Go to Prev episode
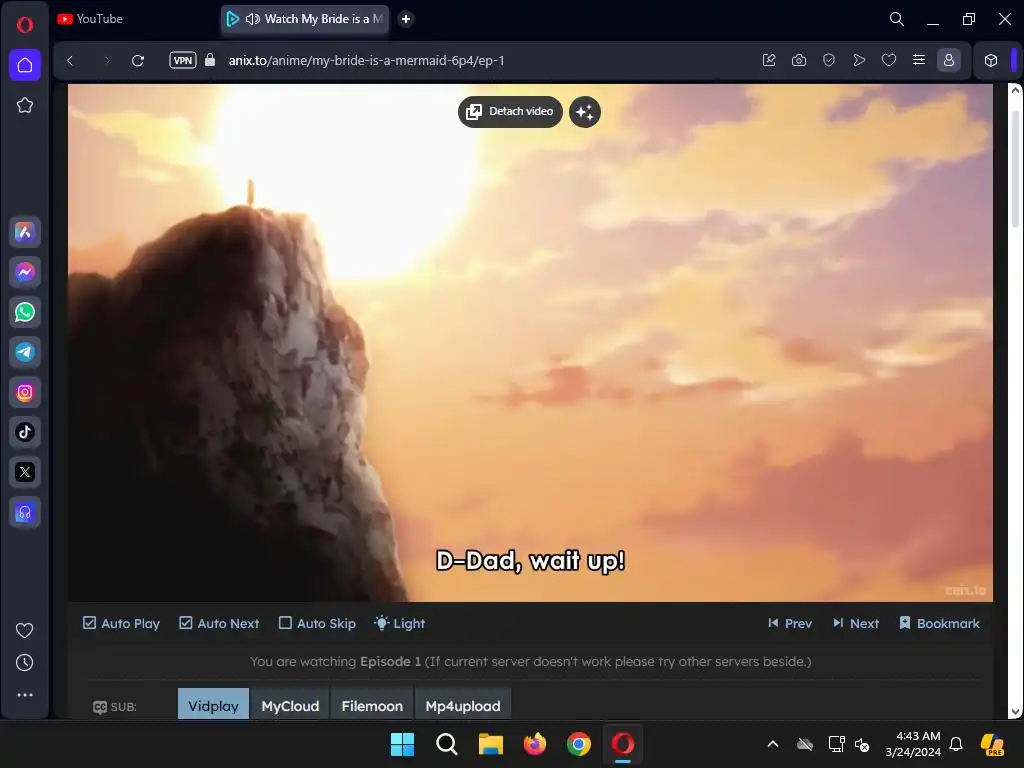This screenshot has height=768, width=1024. point(790,623)
